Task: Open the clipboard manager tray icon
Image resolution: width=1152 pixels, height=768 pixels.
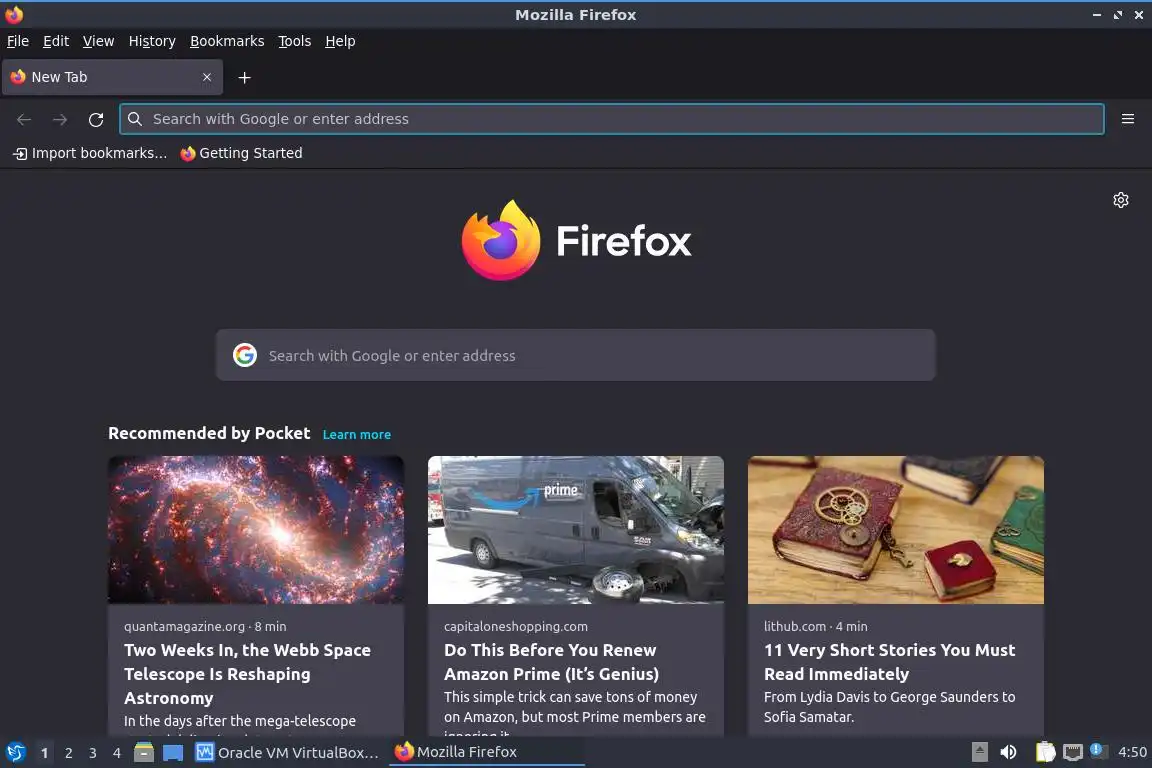Action: [1045, 752]
